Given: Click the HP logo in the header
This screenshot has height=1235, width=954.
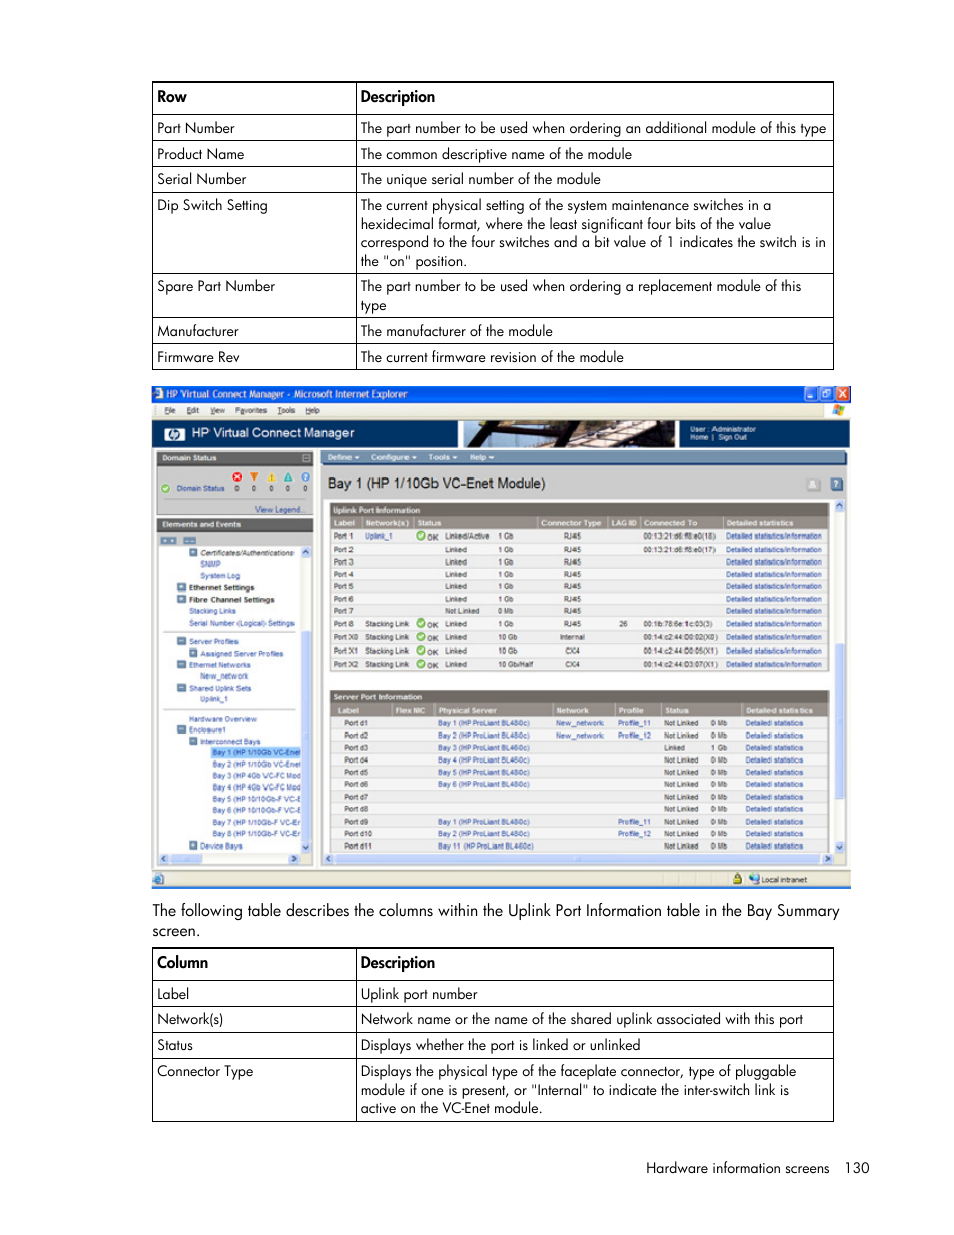Looking at the screenshot, I should [174, 434].
